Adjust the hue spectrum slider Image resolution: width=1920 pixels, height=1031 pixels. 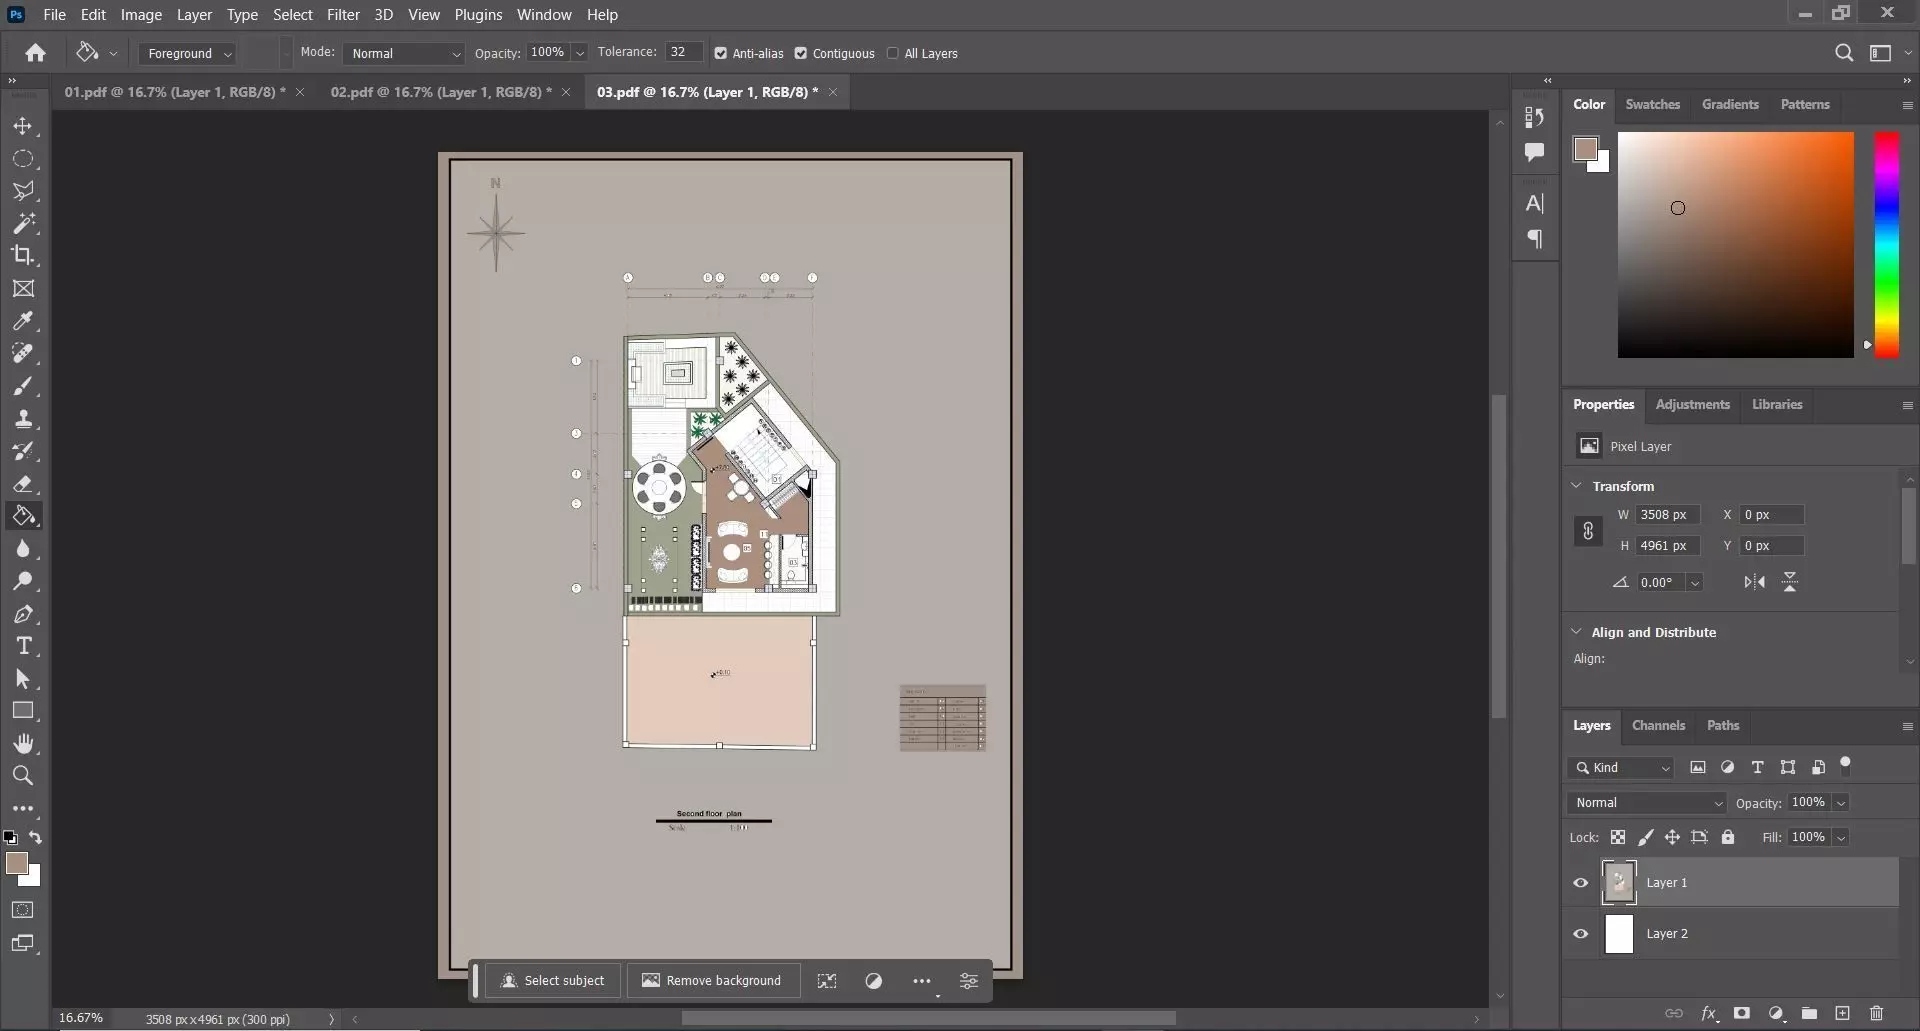(x=1887, y=244)
